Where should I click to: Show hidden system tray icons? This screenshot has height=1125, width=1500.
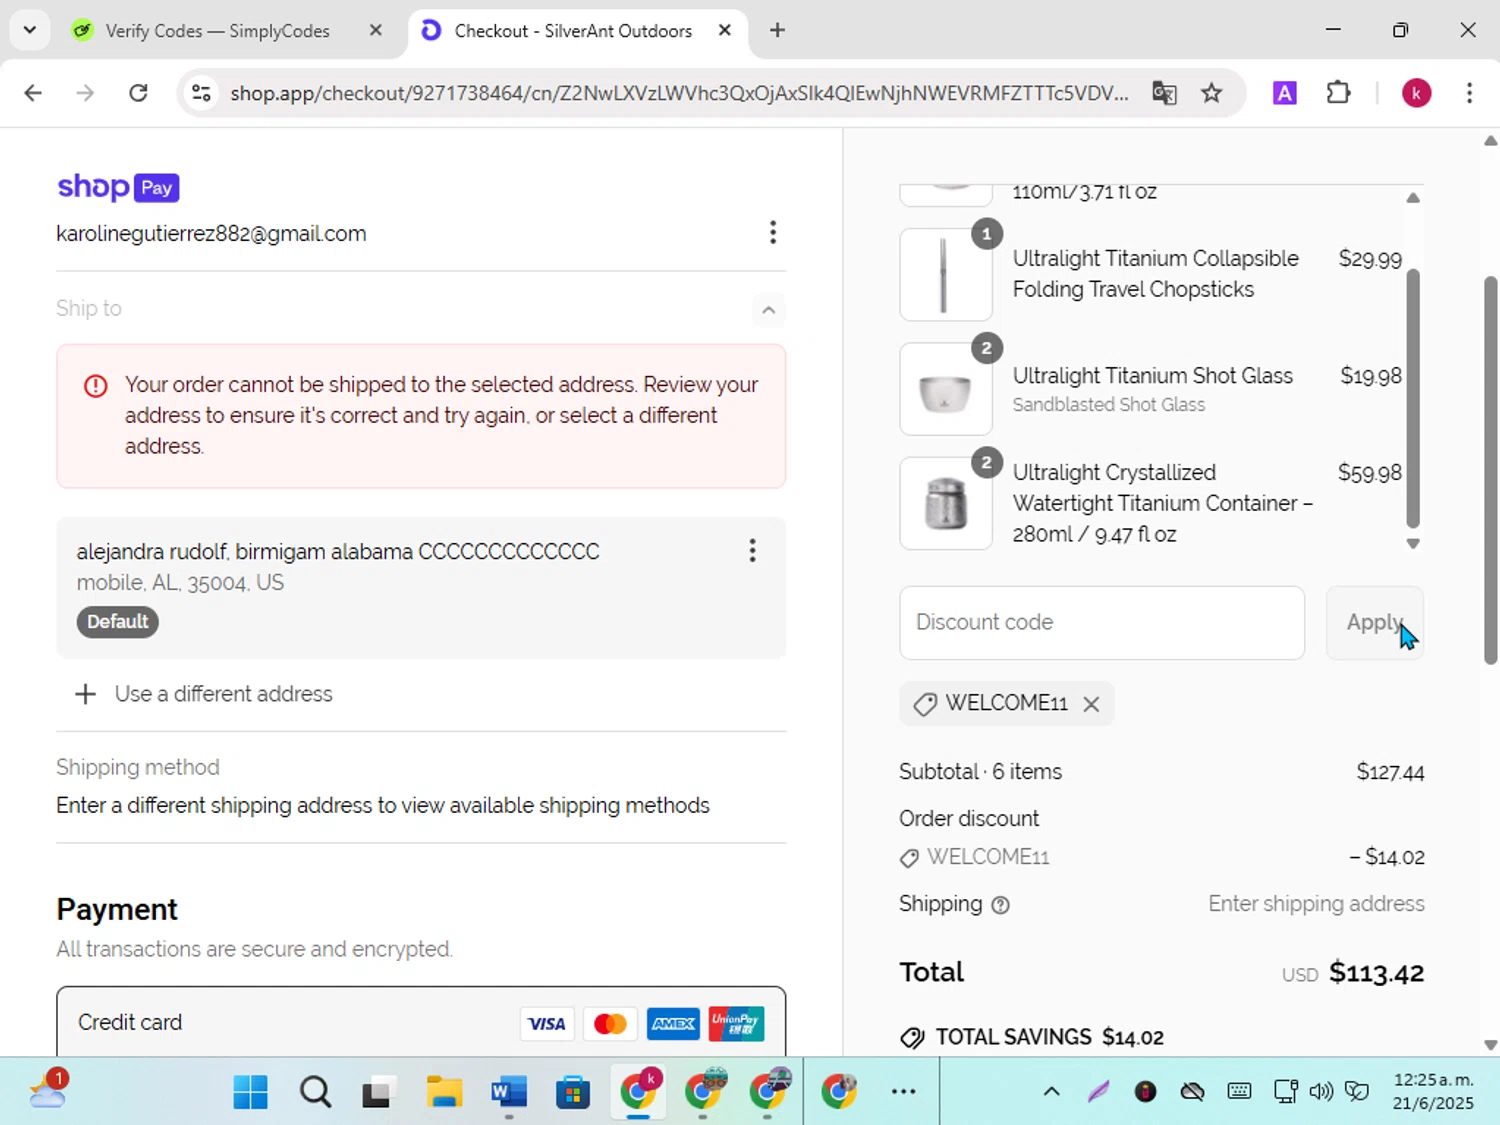[x=1052, y=1092]
